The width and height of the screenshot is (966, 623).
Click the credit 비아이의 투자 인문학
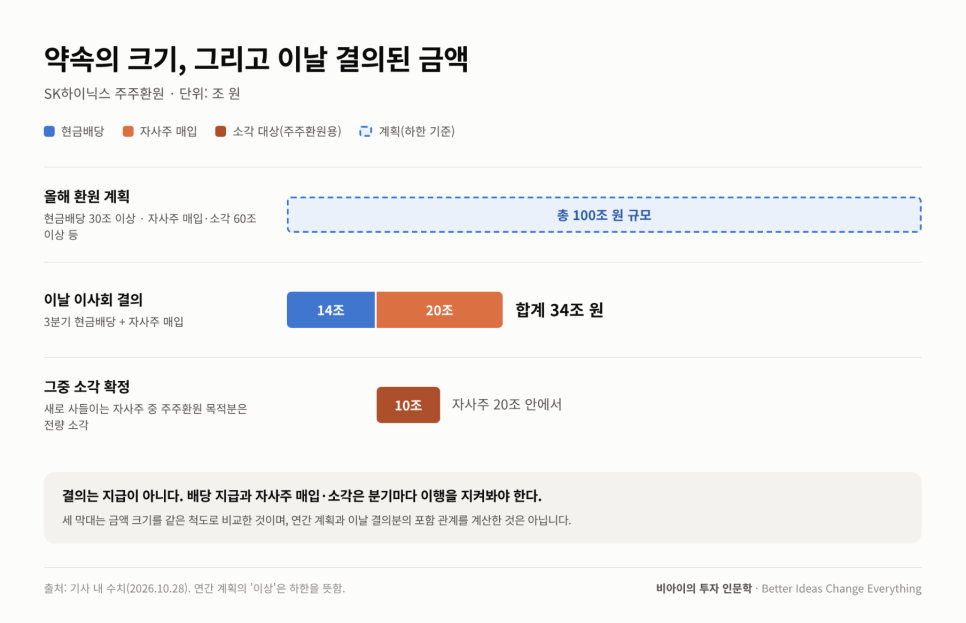click(x=704, y=588)
